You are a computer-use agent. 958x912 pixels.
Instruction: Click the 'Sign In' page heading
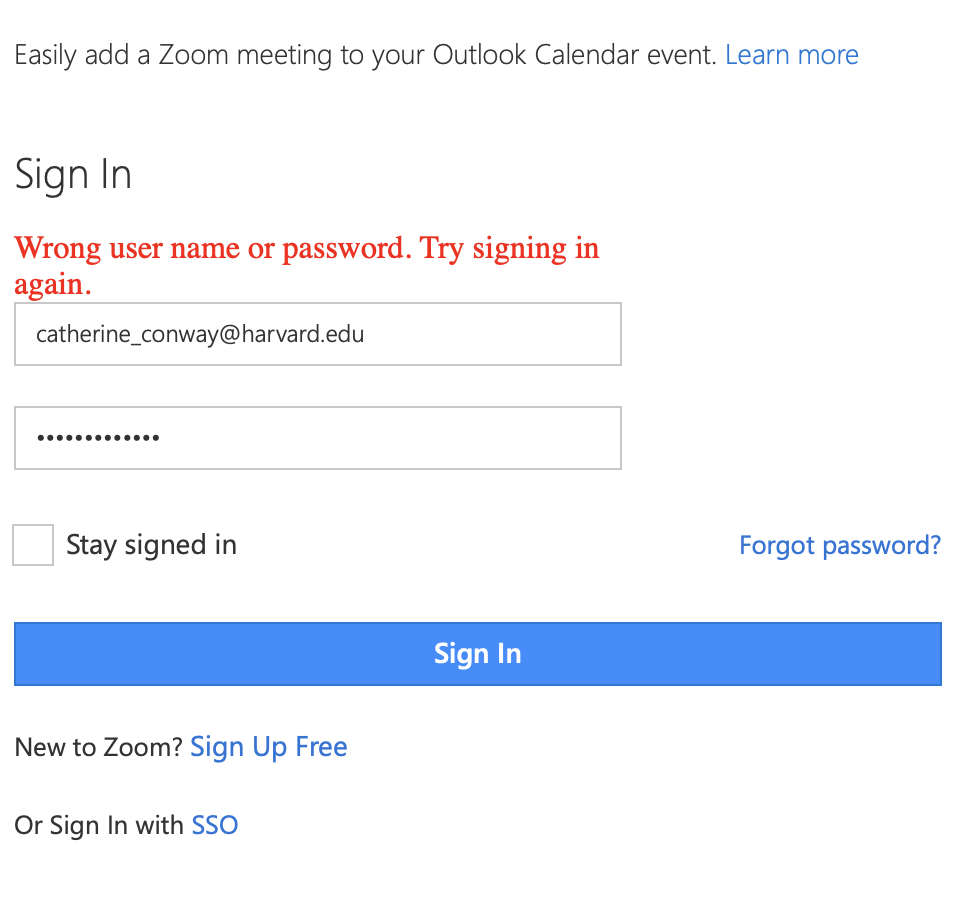coord(73,175)
